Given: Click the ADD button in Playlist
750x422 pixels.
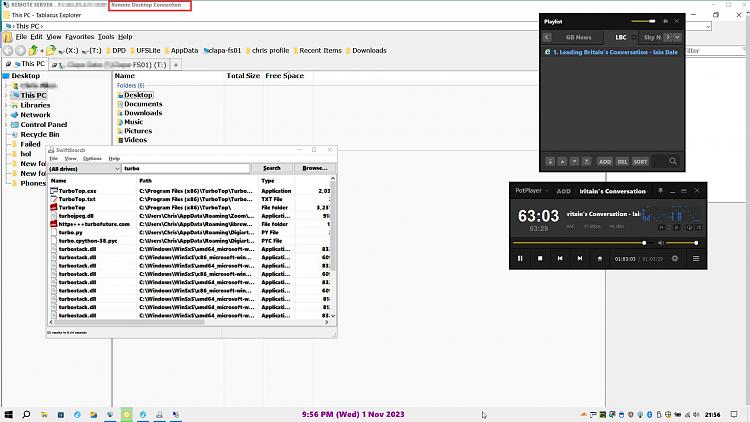Looking at the screenshot, I should (x=605, y=162).
